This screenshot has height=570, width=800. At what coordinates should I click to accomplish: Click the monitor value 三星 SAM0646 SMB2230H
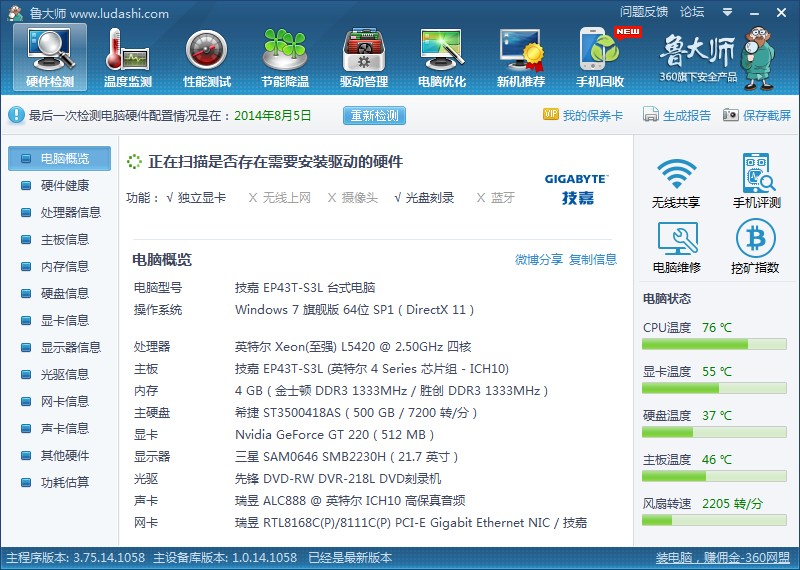tap(346, 457)
